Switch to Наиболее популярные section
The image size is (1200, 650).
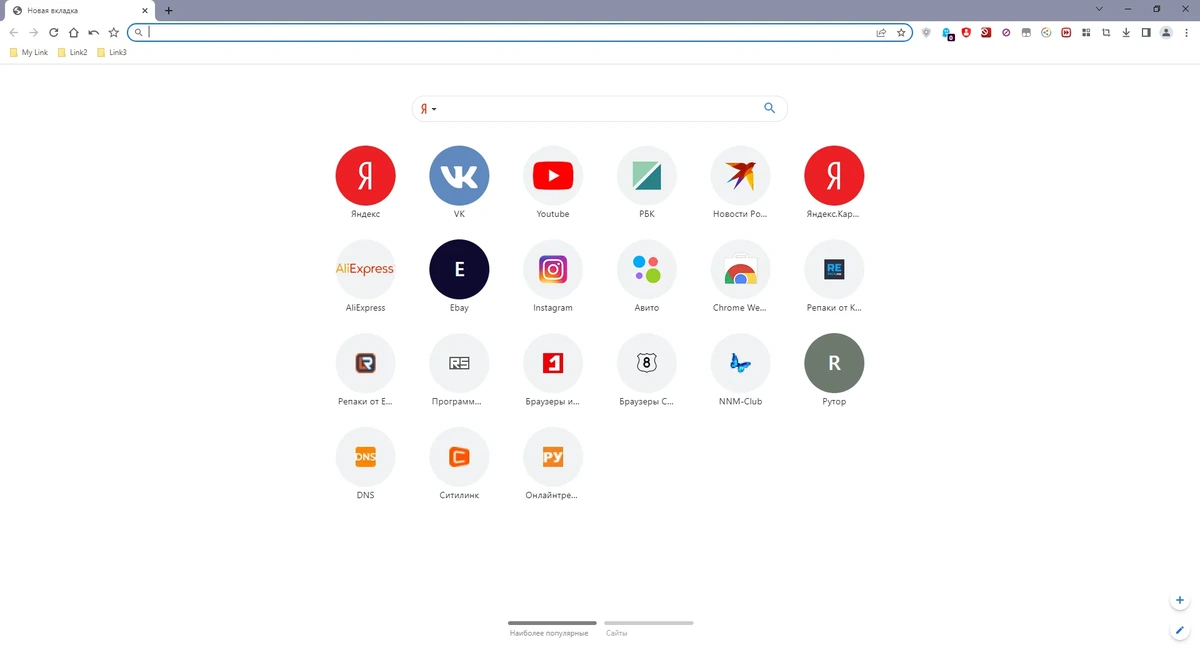coord(552,628)
